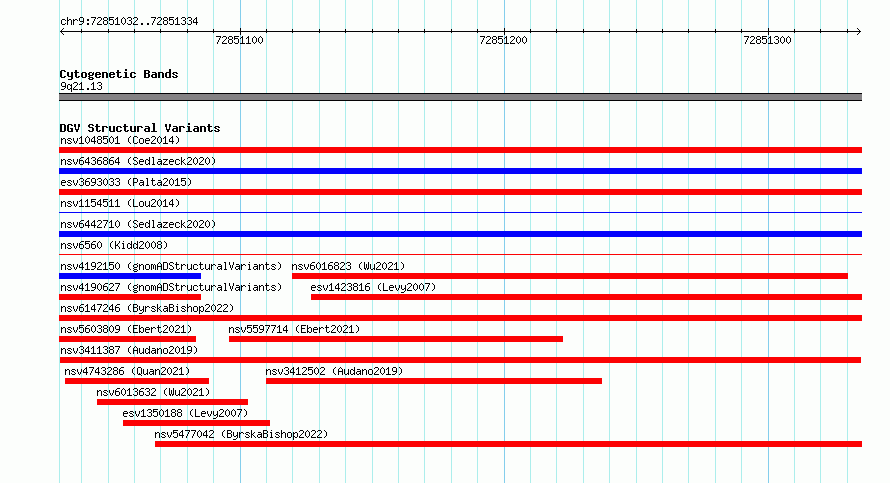The width and height of the screenshot is (890, 483).
Task: Click the left arrow of the ruler
Action: coord(62,32)
